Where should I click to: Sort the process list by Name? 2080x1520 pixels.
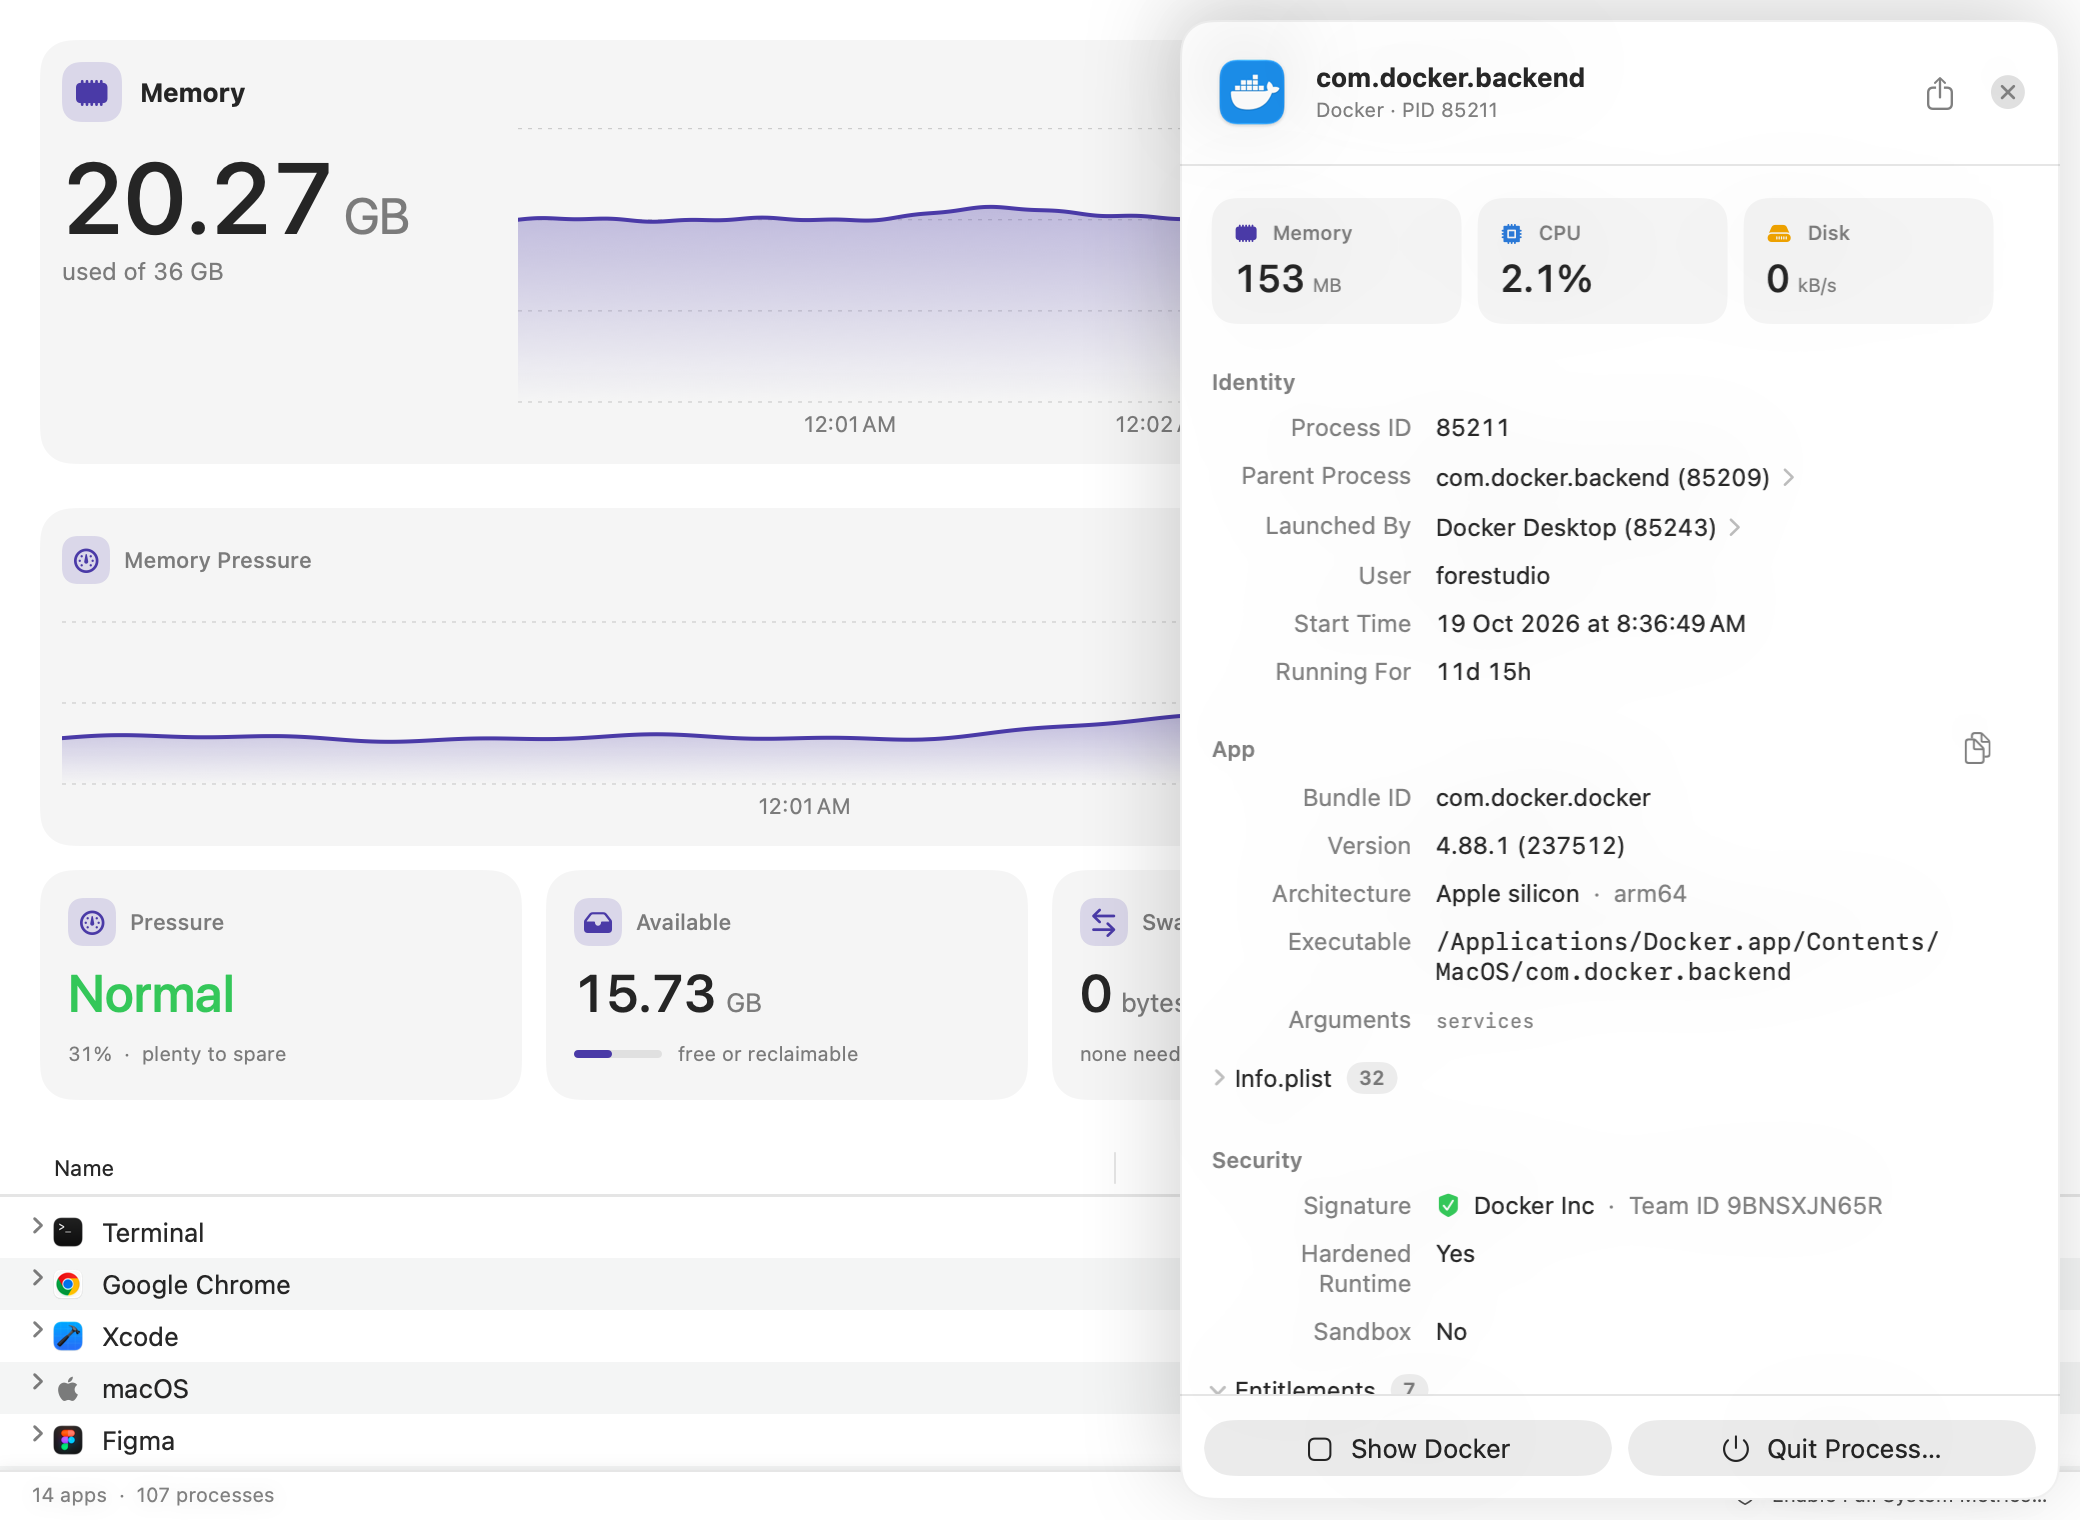pyautogui.click(x=84, y=1168)
